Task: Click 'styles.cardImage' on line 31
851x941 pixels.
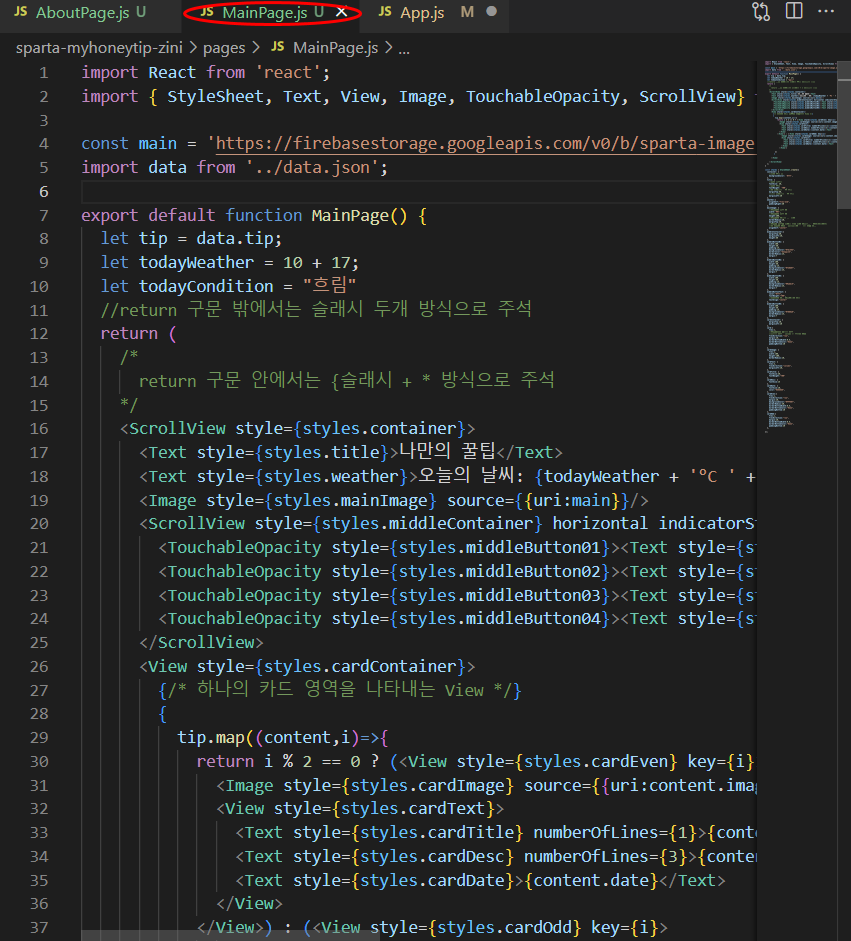Action: (427, 786)
